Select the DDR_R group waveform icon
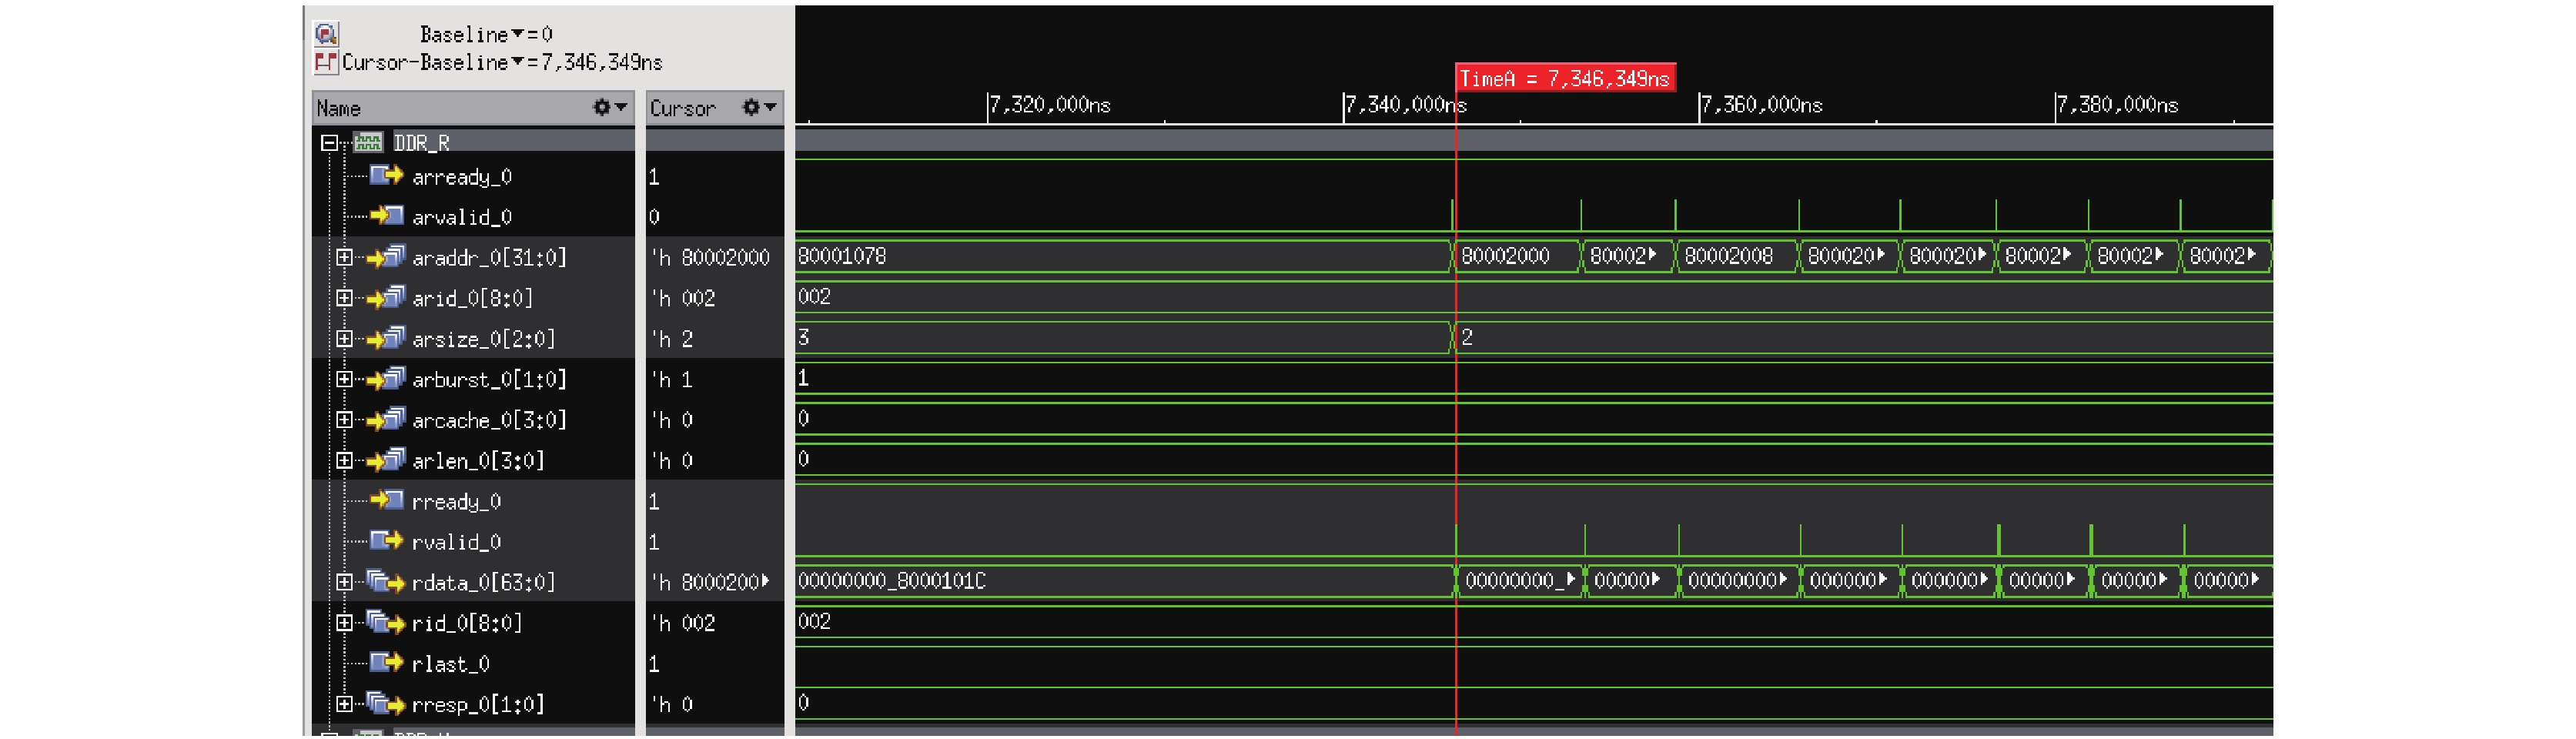This screenshot has height=739, width=2576. pyautogui.click(x=368, y=143)
